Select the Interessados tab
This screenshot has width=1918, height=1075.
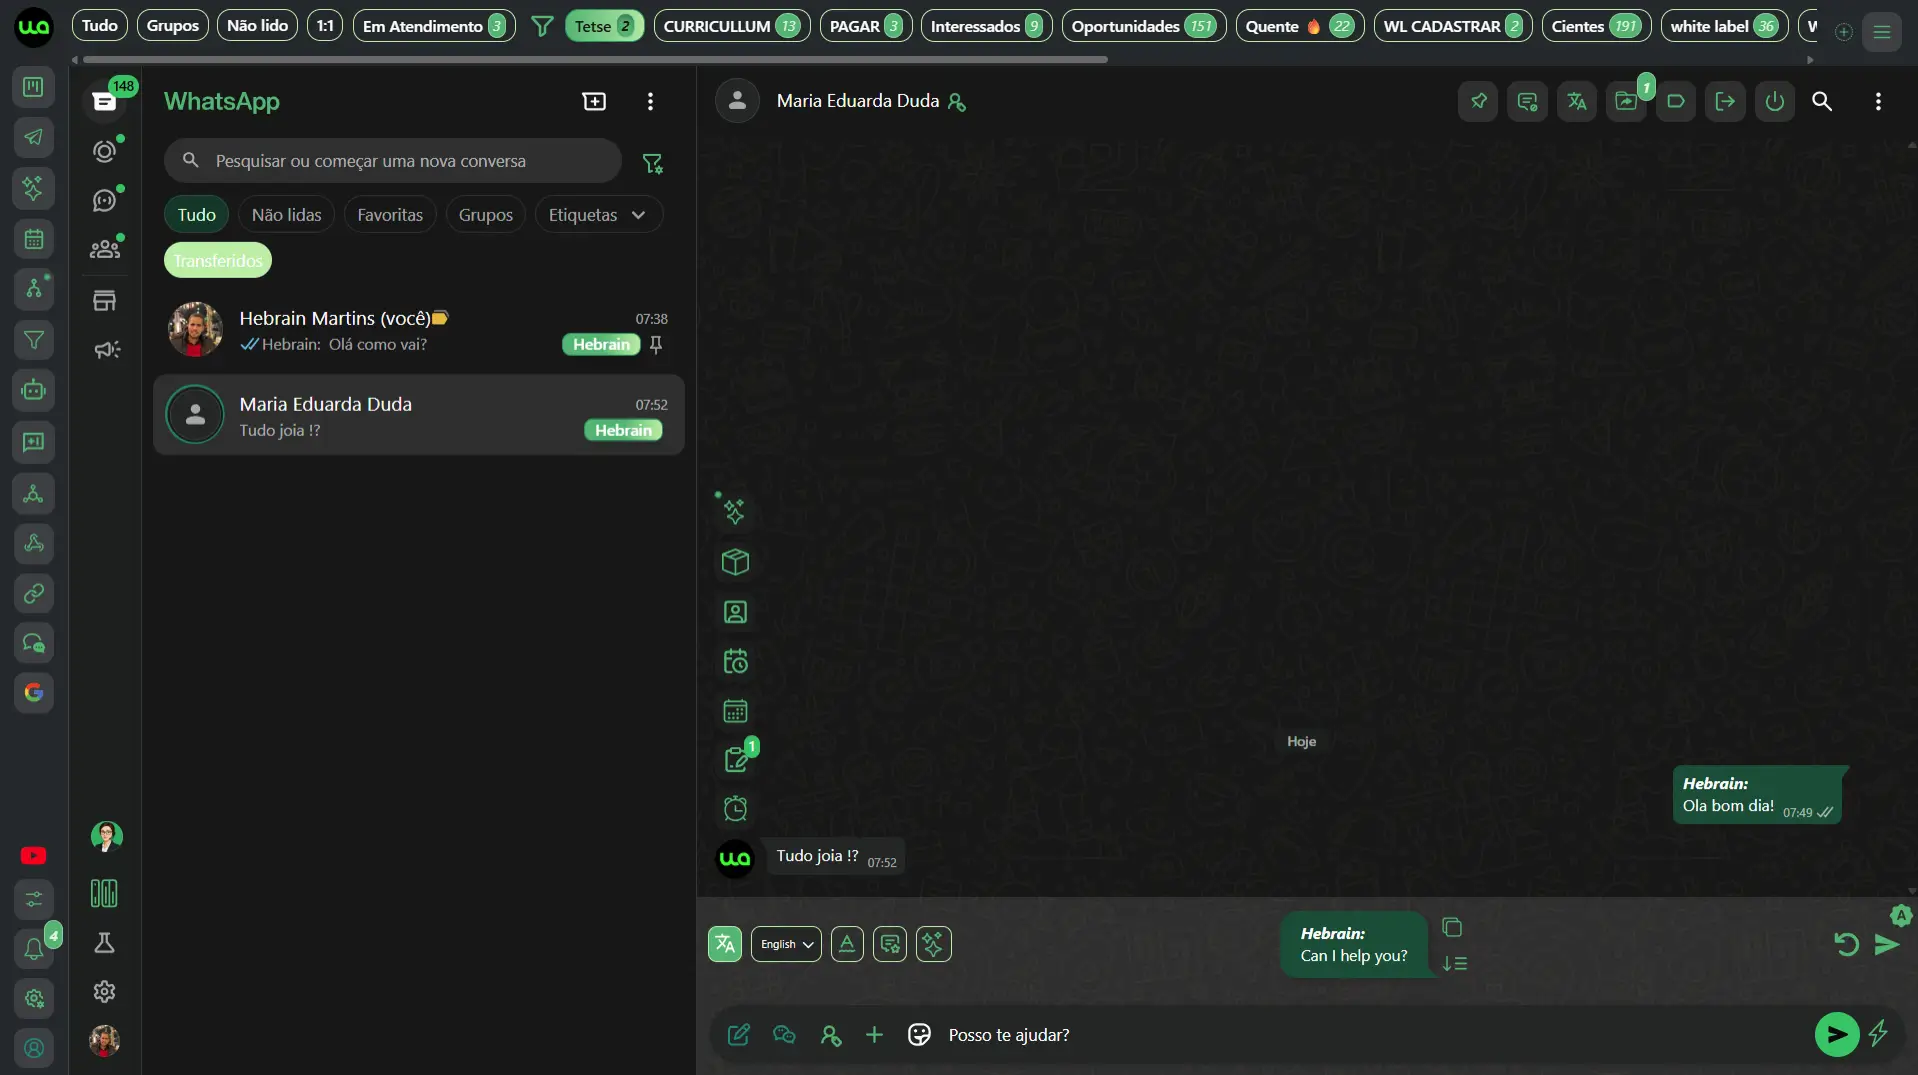[x=986, y=26]
